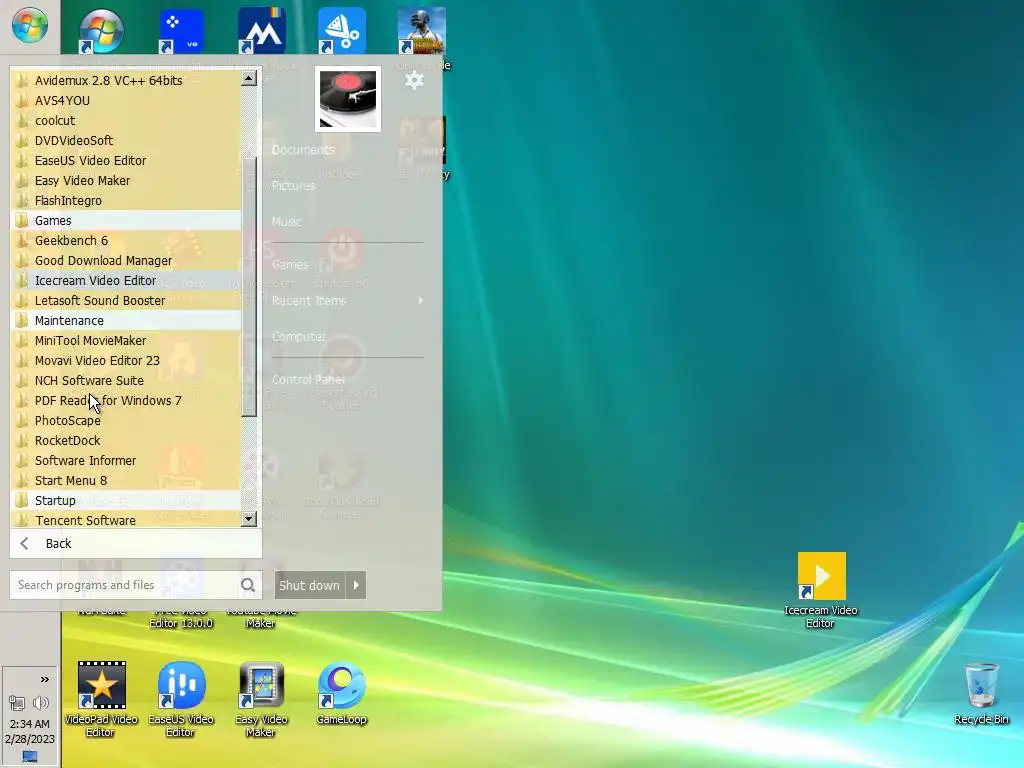The height and width of the screenshot is (768, 1024).
Task: Open the AVS4YOU program folder
Action: [x=126, y=101]
